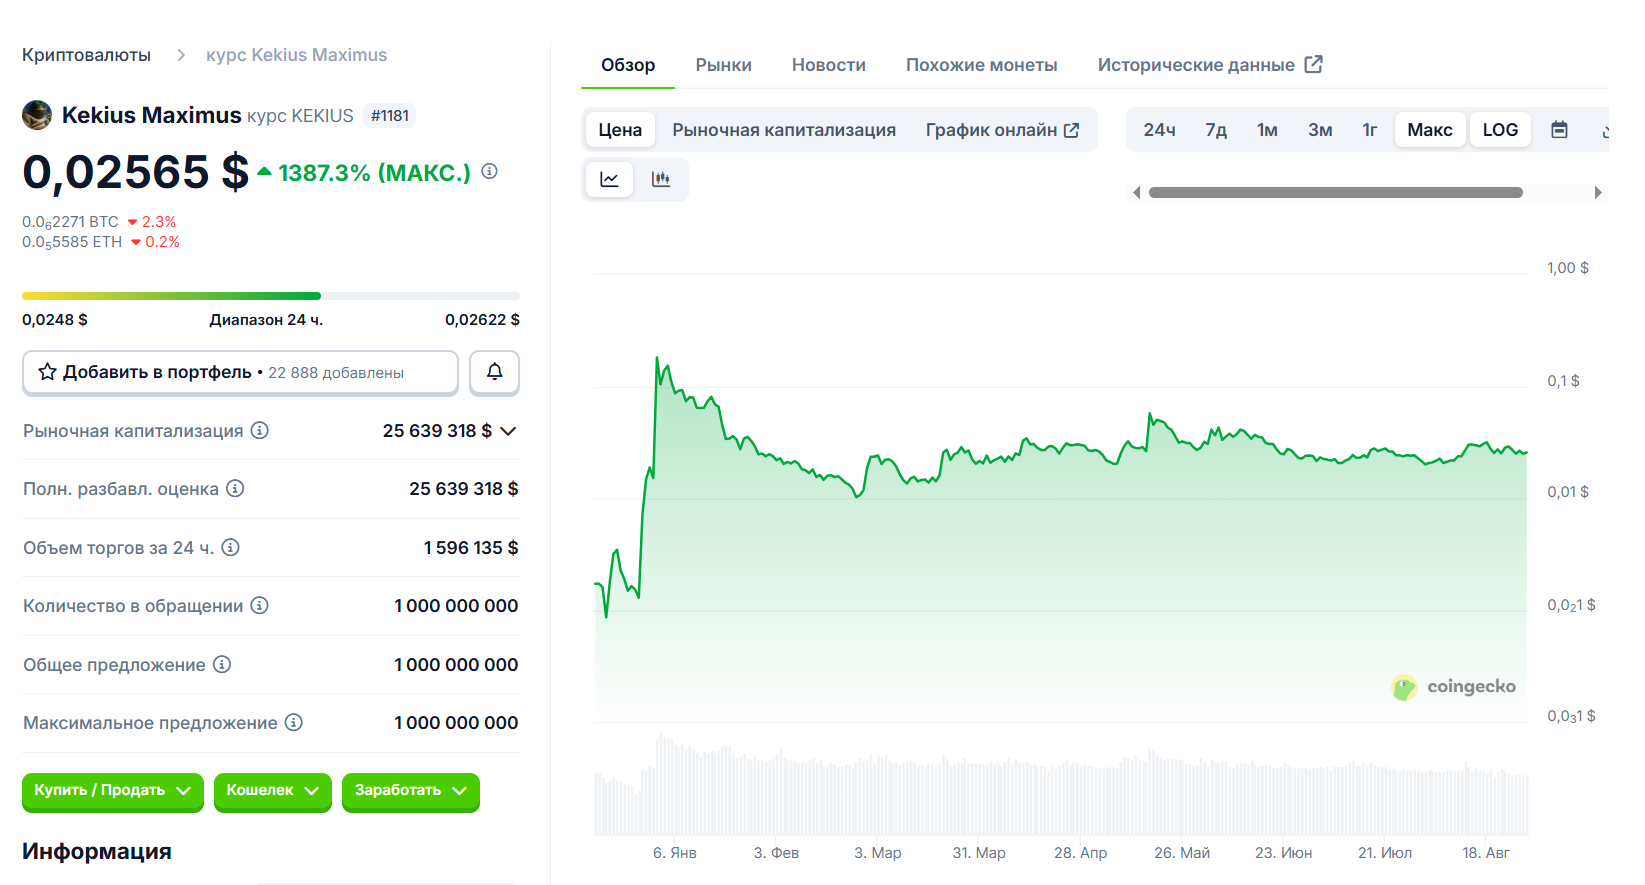1645x885 pixels.
Task: Open the calendar date range picker
Action: click(1559, 130)
